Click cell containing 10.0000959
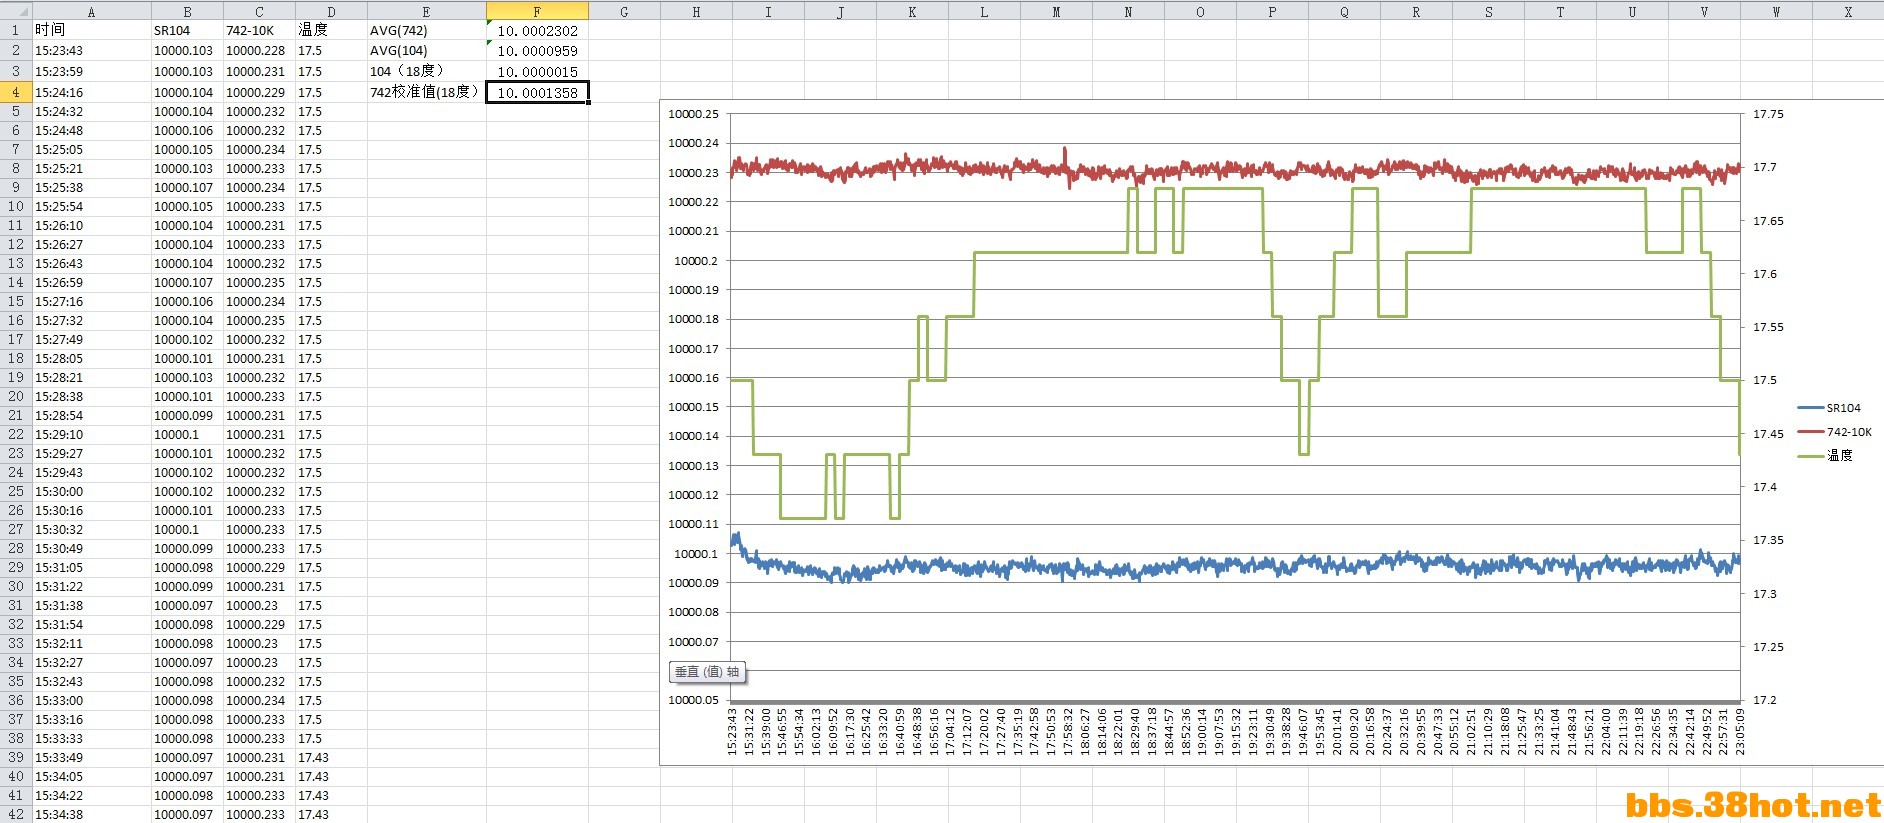Screen dimensions: 1884x823 537,50
